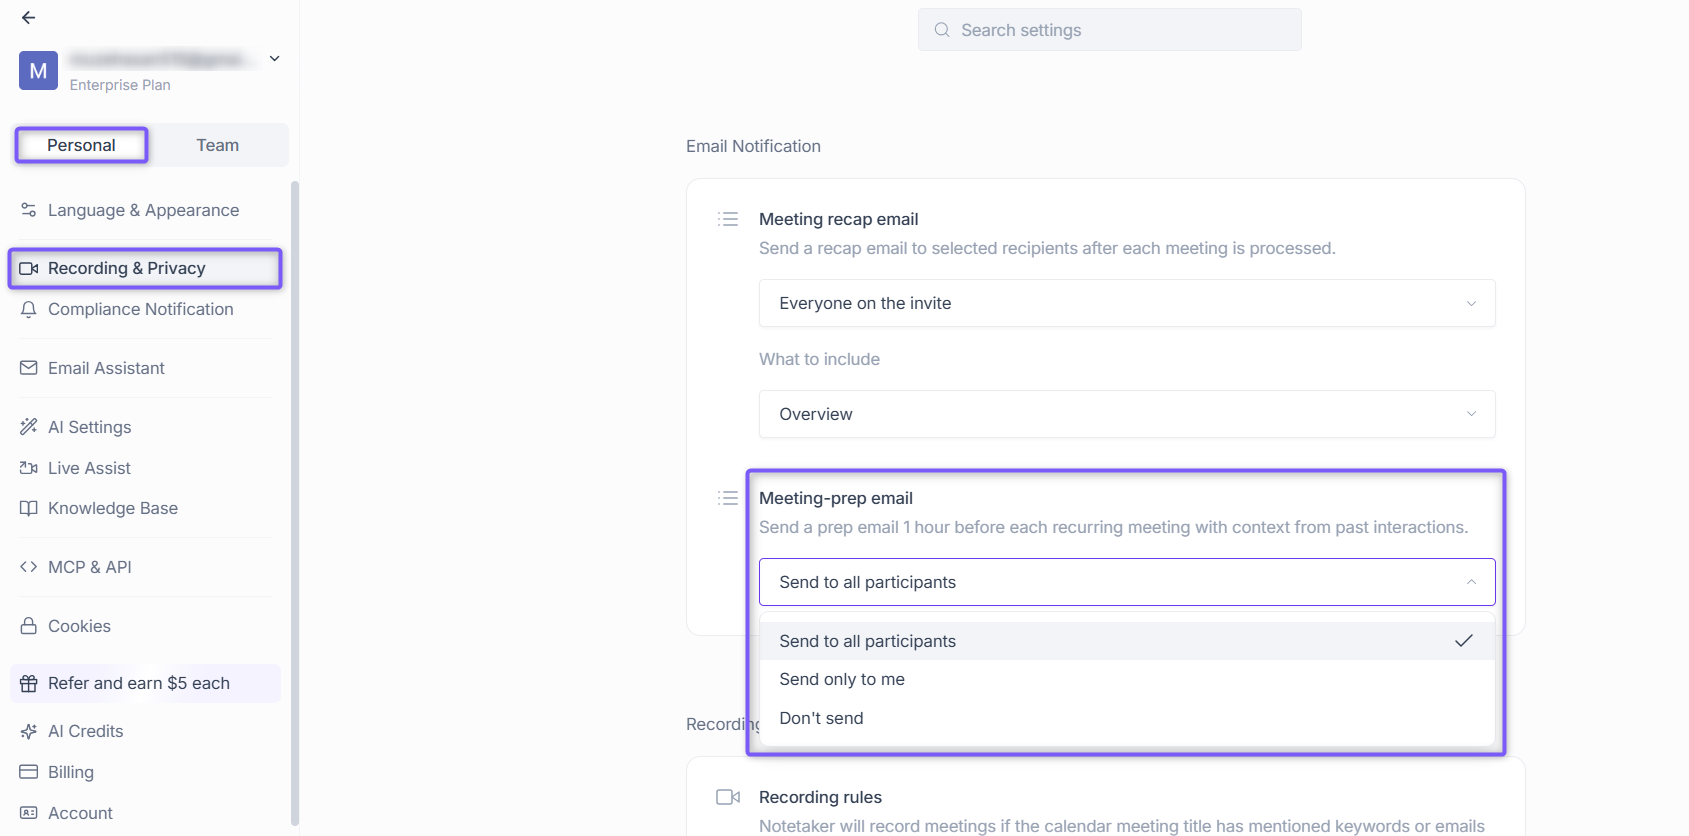Click the list icon beside Meeting recap email
This screenshot has width=1689, height=836.
[x=728, y=219]
